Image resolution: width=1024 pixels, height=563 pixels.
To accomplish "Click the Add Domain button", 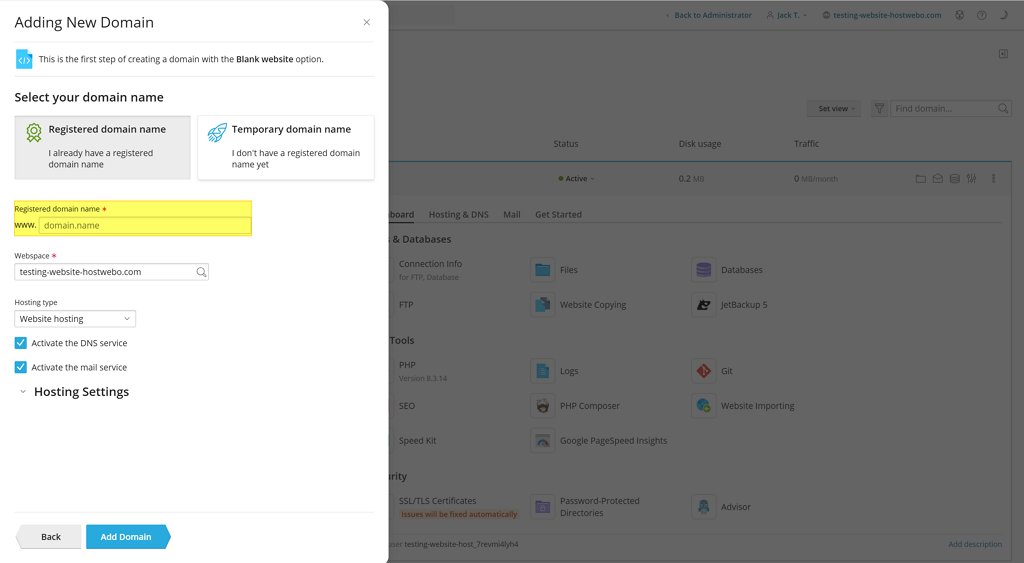I will tap(127, 537).
